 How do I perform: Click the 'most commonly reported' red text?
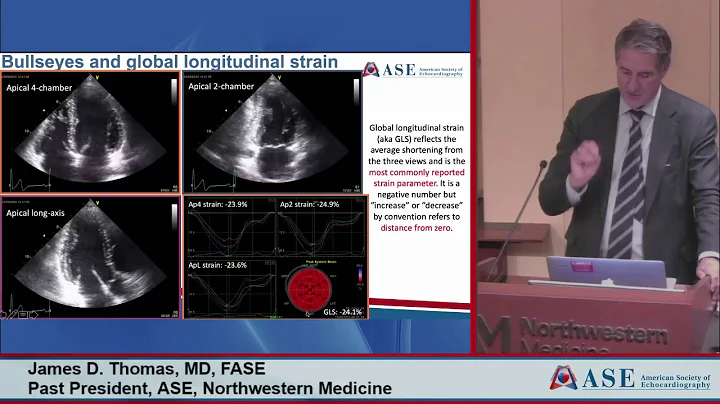point(416,172)
